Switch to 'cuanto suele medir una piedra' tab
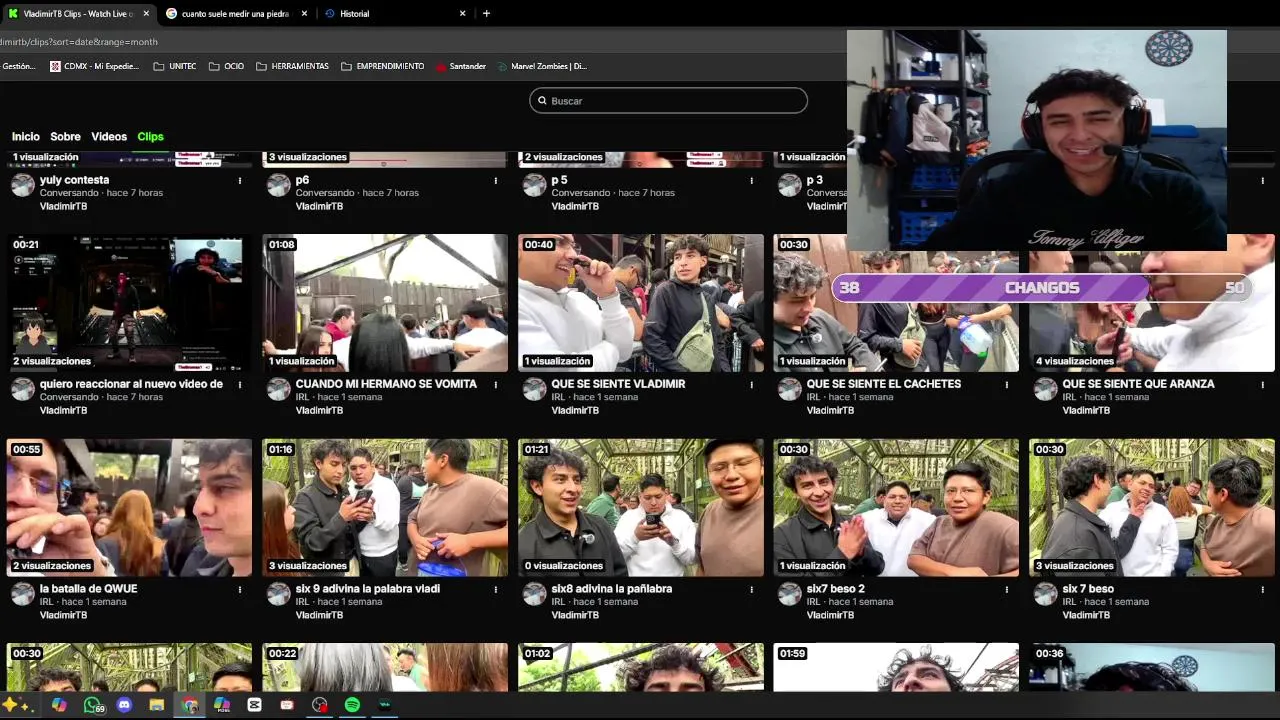This screenshot has height=720, width=1280. [x=236, y=14]
